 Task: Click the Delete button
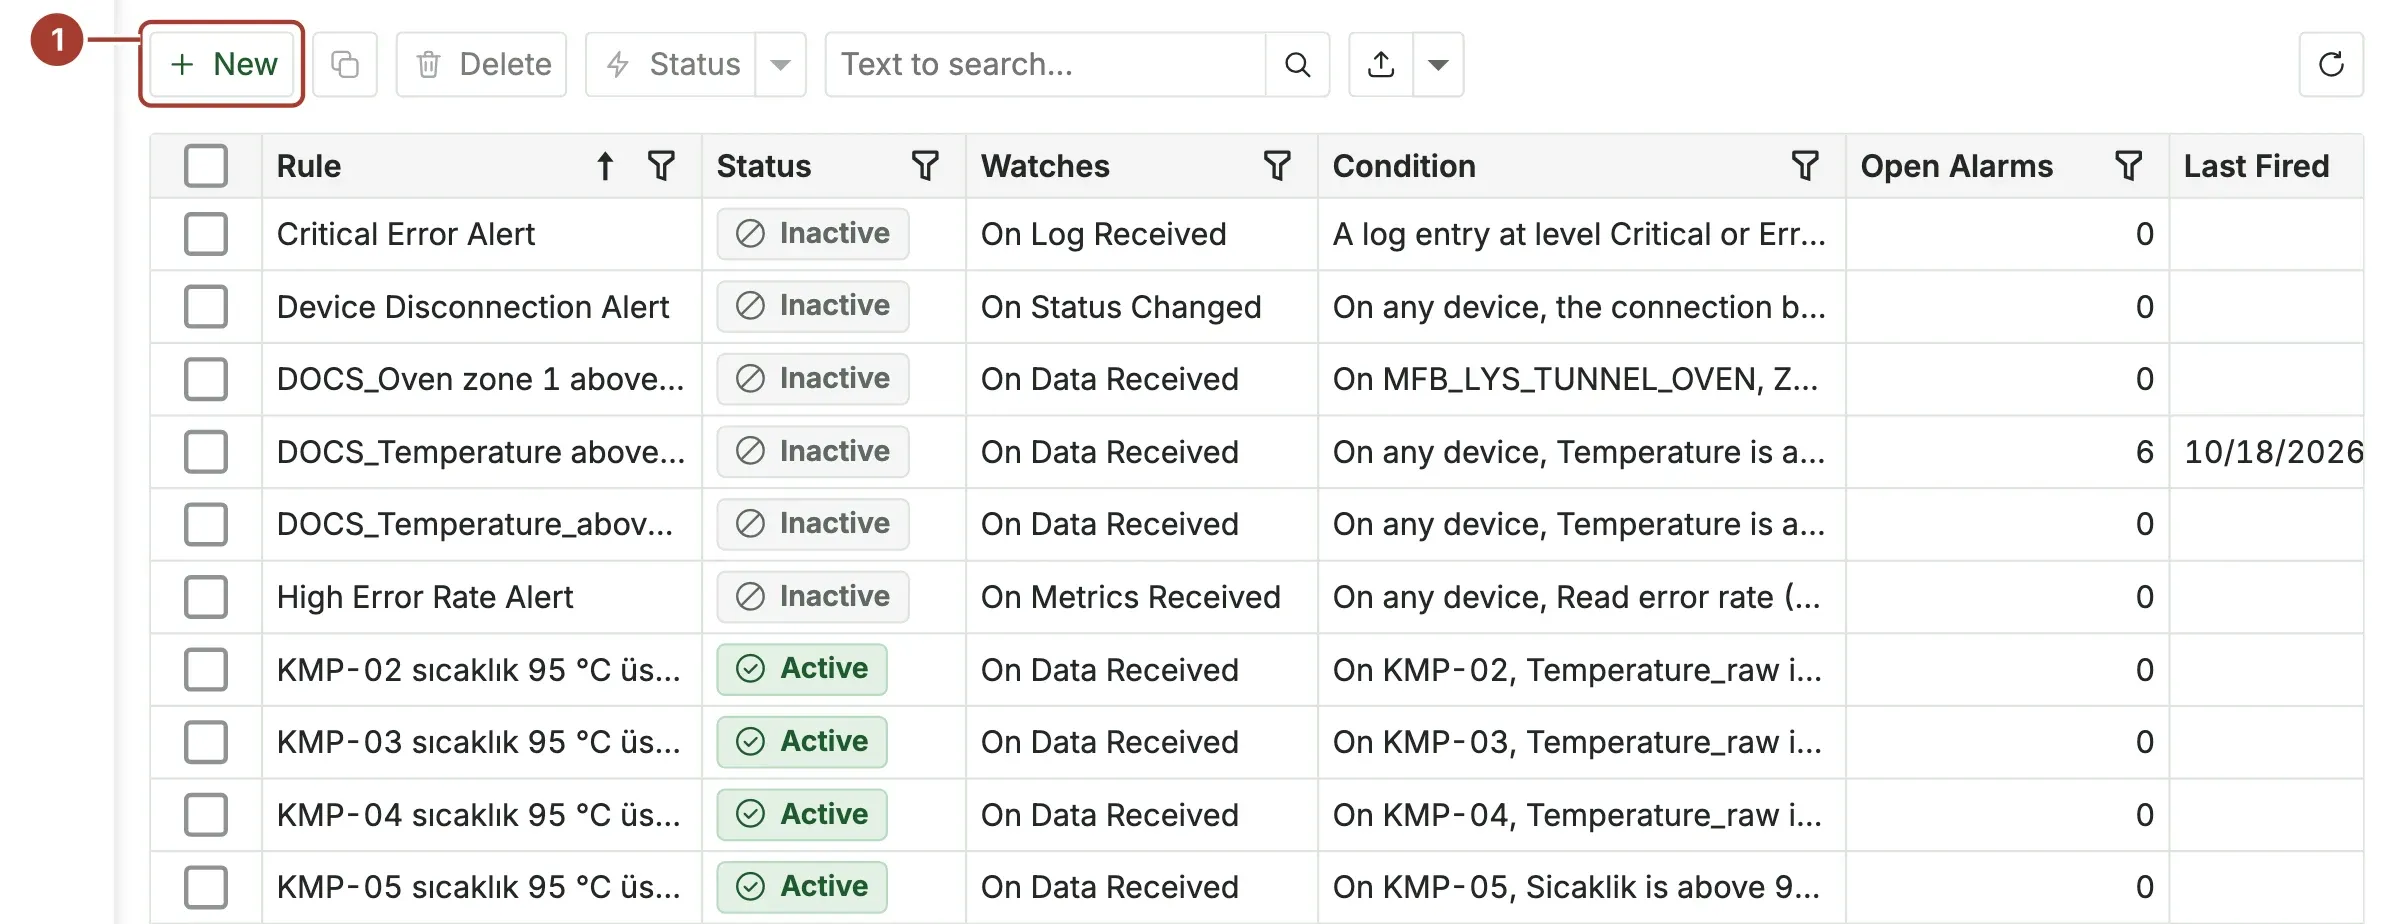pyautogui.click(x=482, y=65)
